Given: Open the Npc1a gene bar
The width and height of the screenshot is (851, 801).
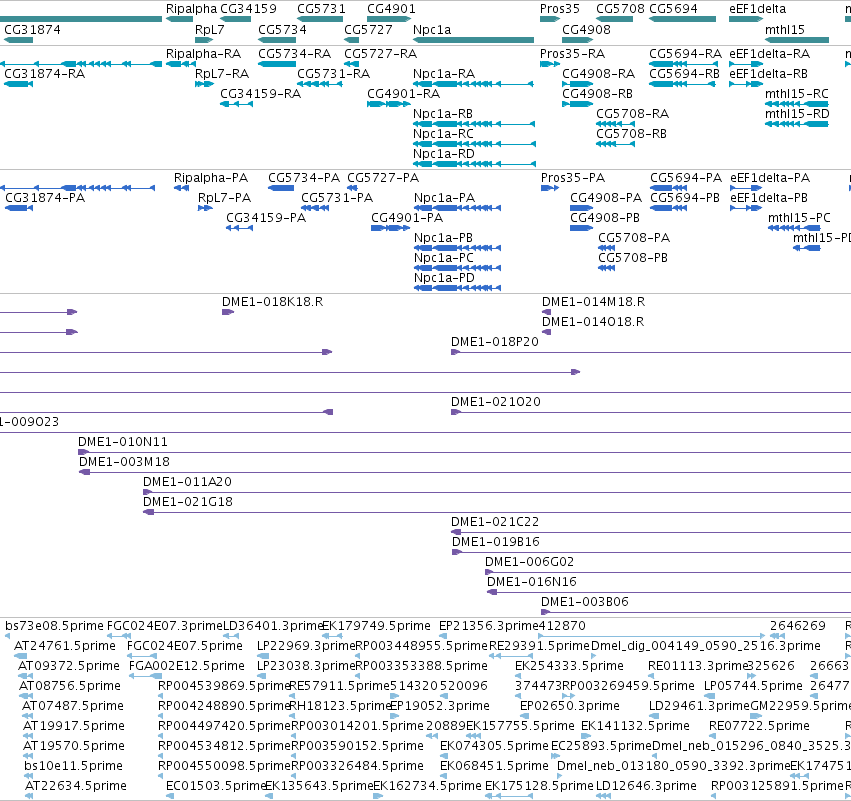Looking at the screenshot, I should point(473,40).
